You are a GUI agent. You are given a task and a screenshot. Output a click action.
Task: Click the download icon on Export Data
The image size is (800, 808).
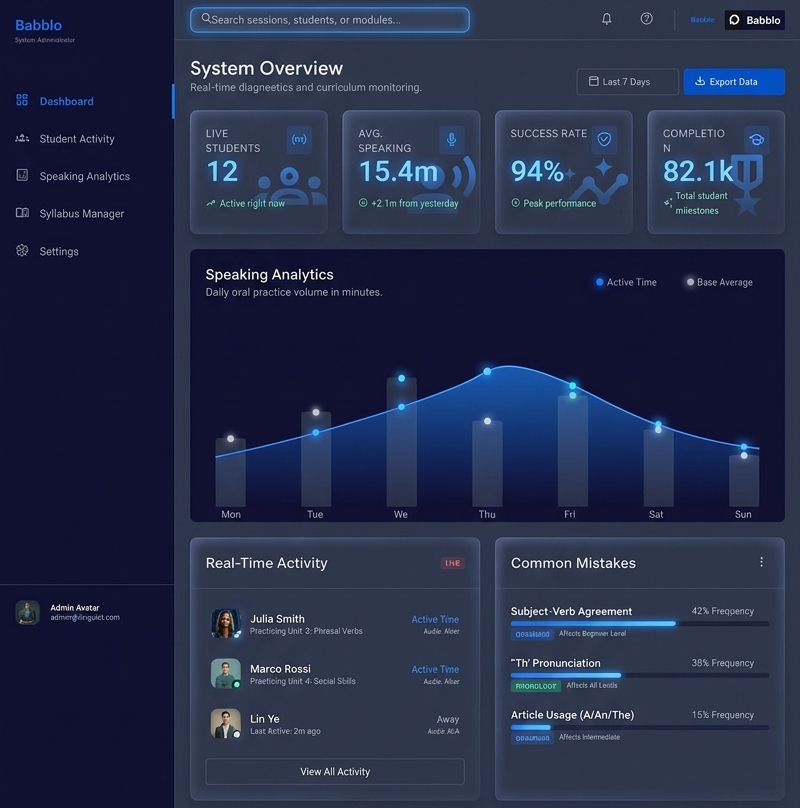[700, 81]
